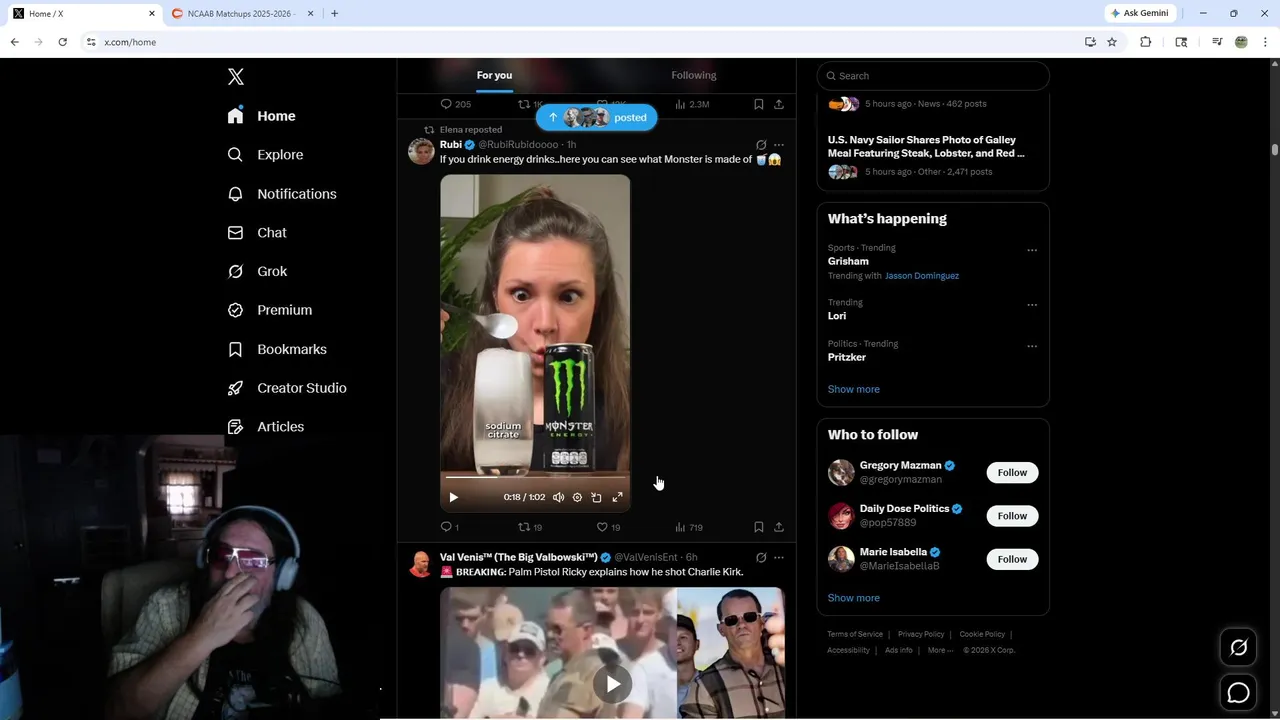Follow Gregory Mazman
Screen dimensions: 1280x720
1012,473
